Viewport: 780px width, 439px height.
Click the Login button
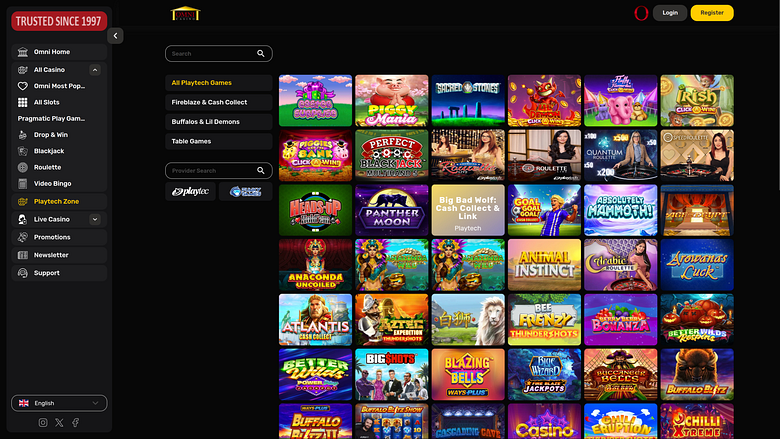click(670, 13)
